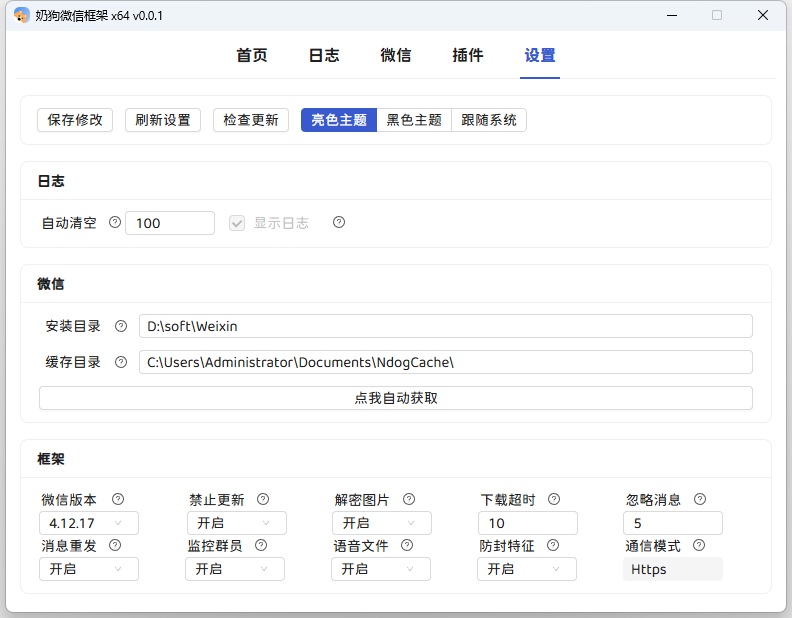792x618 pixels.
Task: Click the 点我自动获取 button
Action: 396,398
